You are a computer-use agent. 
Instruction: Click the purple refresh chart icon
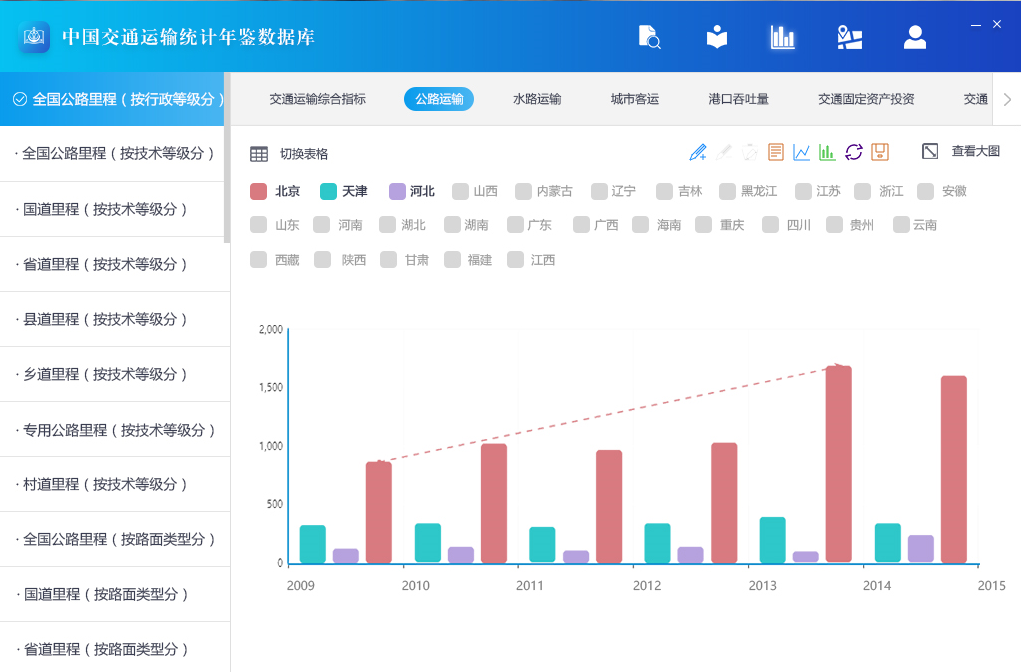click(853, 152)
